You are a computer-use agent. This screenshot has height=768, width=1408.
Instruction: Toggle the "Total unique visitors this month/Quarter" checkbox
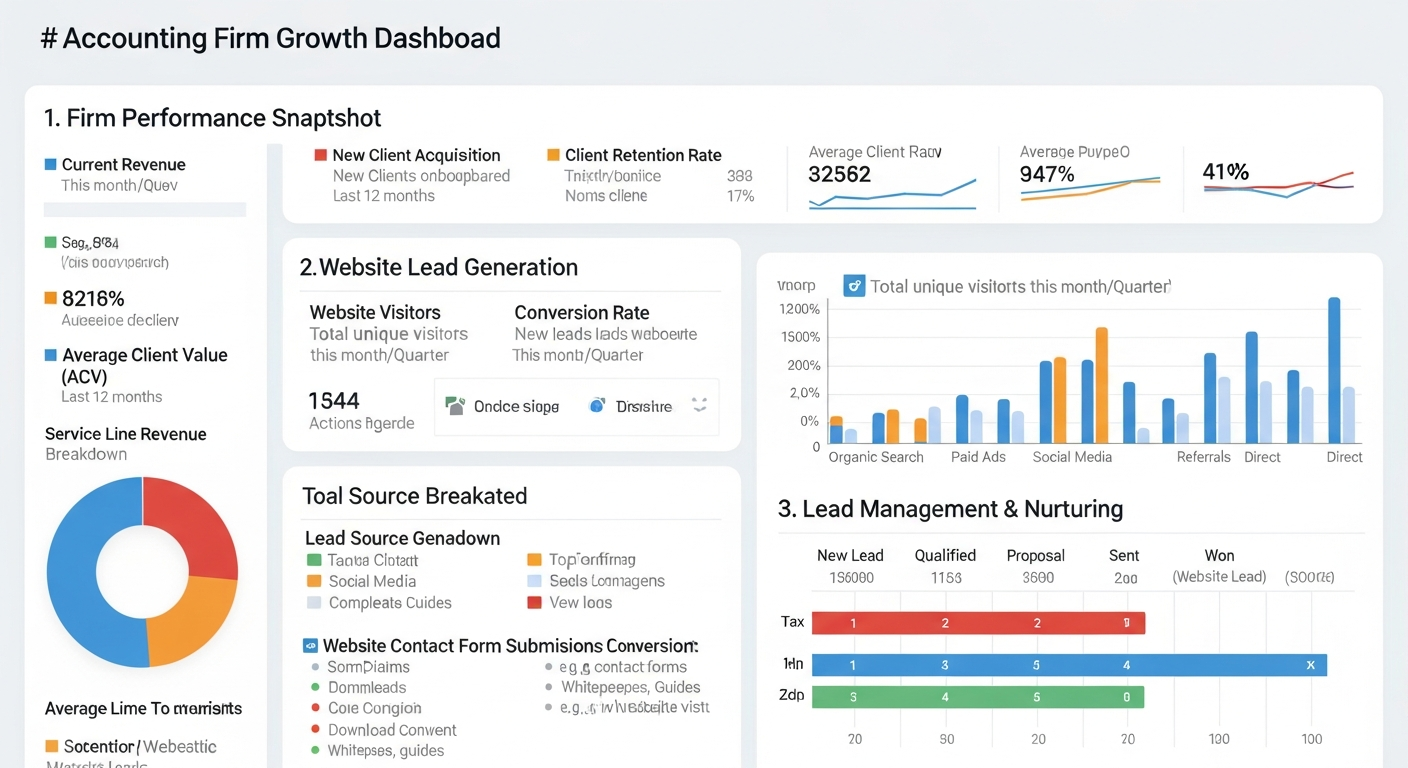pos(854,285)
